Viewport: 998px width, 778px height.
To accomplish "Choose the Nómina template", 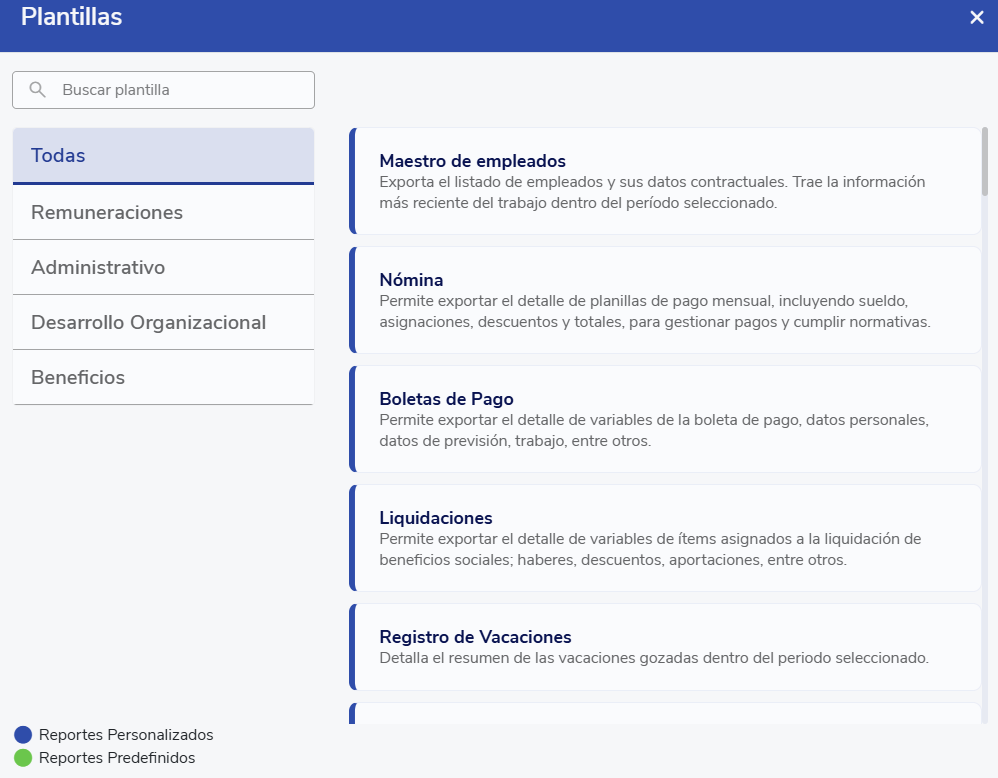I will coord(665,300).
